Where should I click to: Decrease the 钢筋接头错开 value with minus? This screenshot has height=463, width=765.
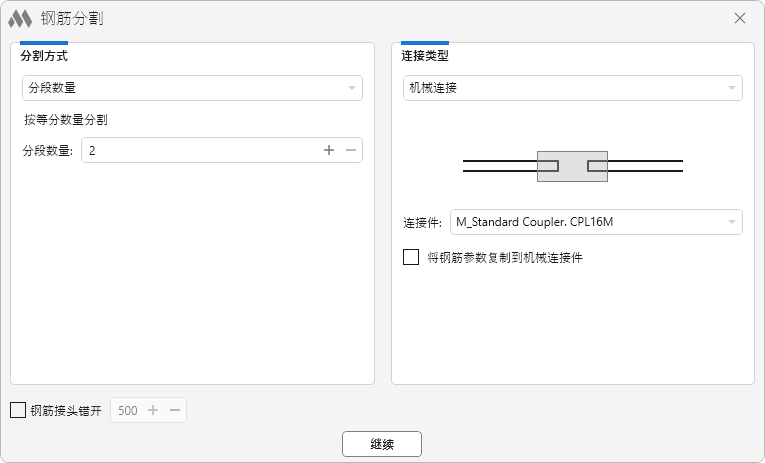coord(175,410)
